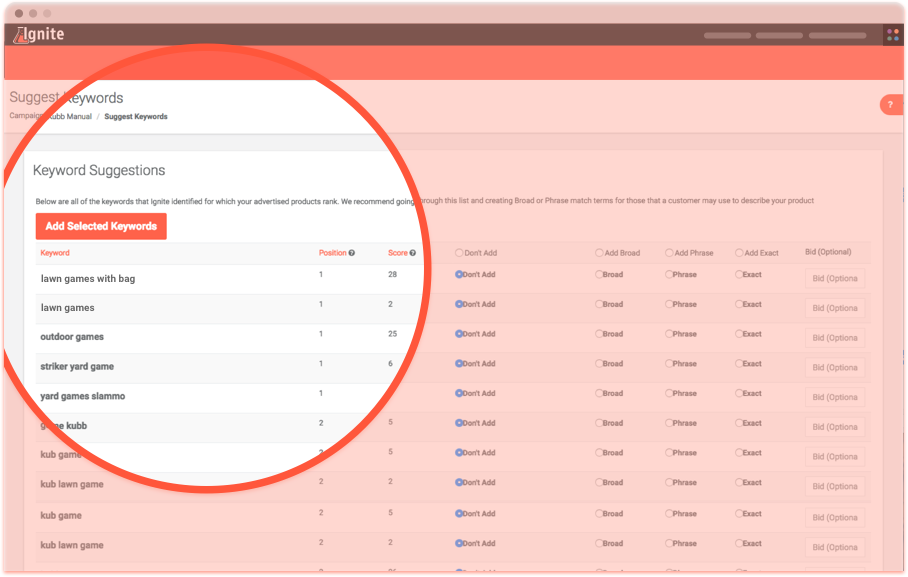Choose Broad for game kubb keyword
The height and width of the screenshot is (577, 908).
tap(599, 423)
